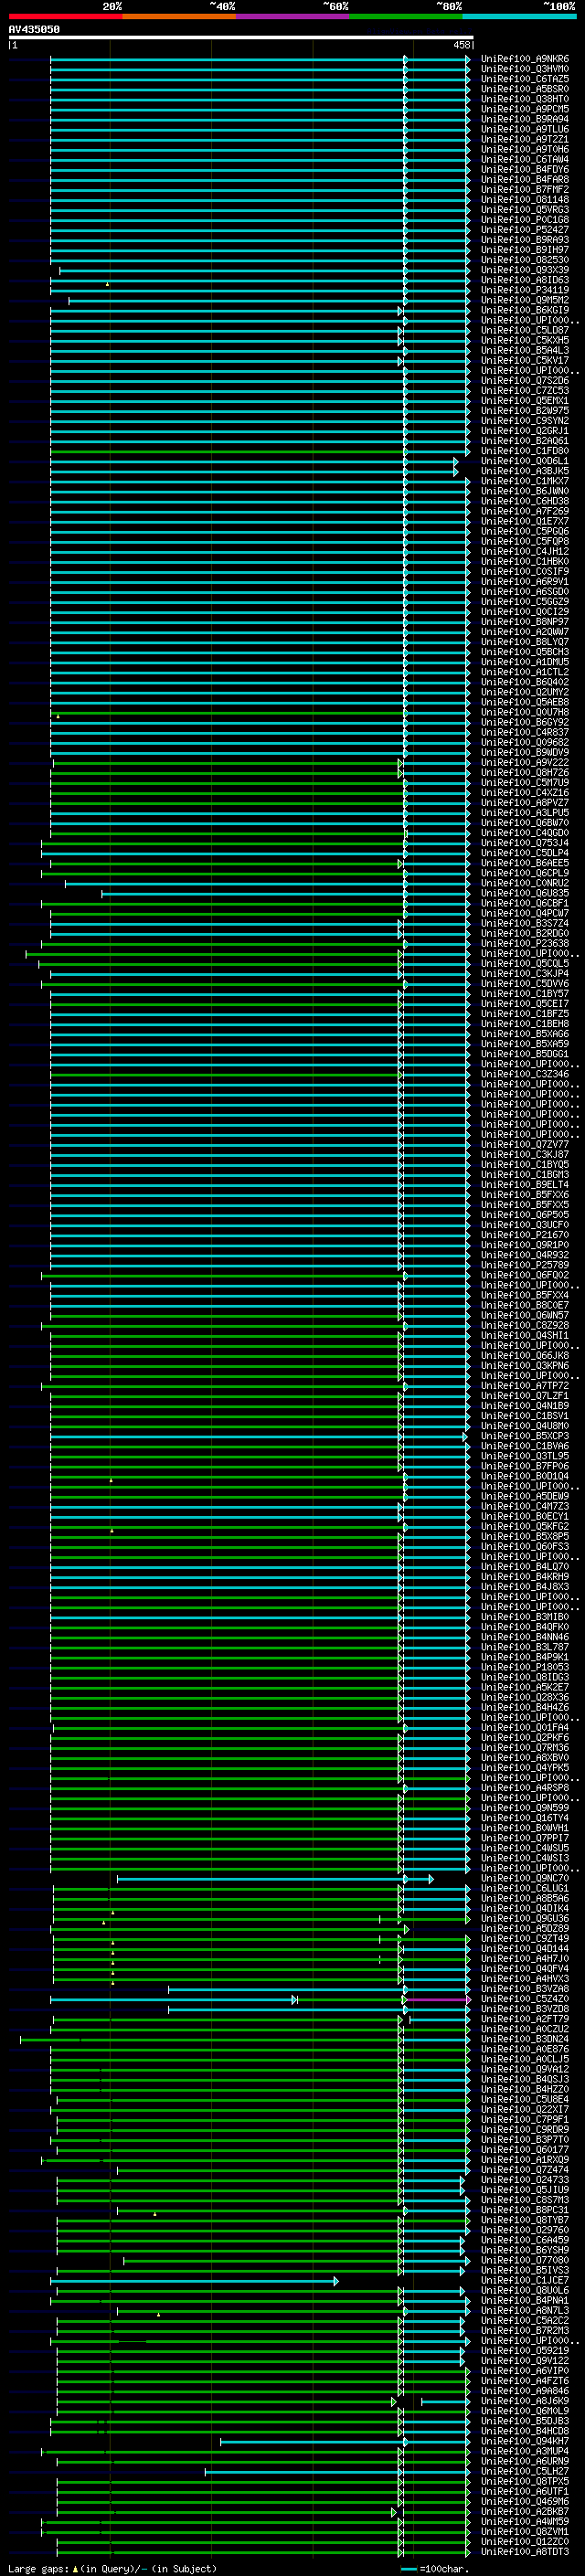Open hit UniRef100_C6TAZ5
The height and width of the screenshot is (2576, 585).
point(525,79)
